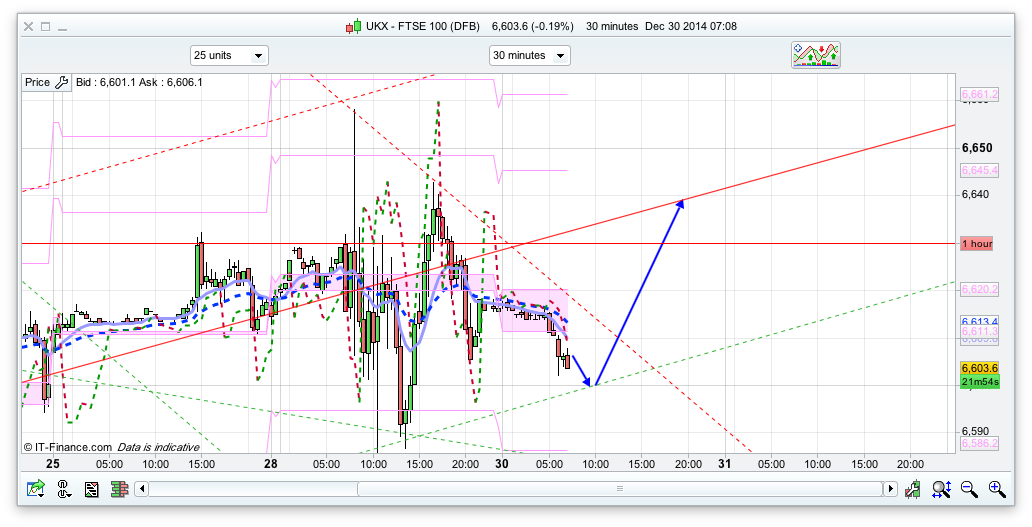Click scrollbar left arrow button
The height and width of the screenshot is (527, 1032).
(142, 489)
